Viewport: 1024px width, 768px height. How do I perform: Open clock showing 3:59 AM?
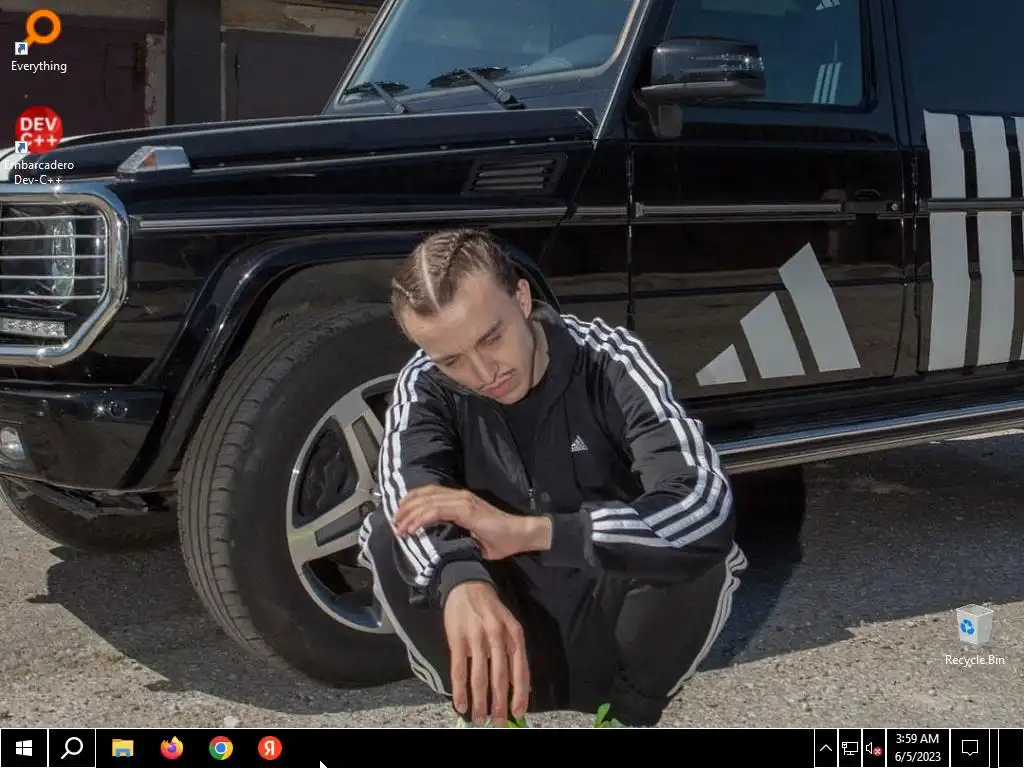click(918, 748)
